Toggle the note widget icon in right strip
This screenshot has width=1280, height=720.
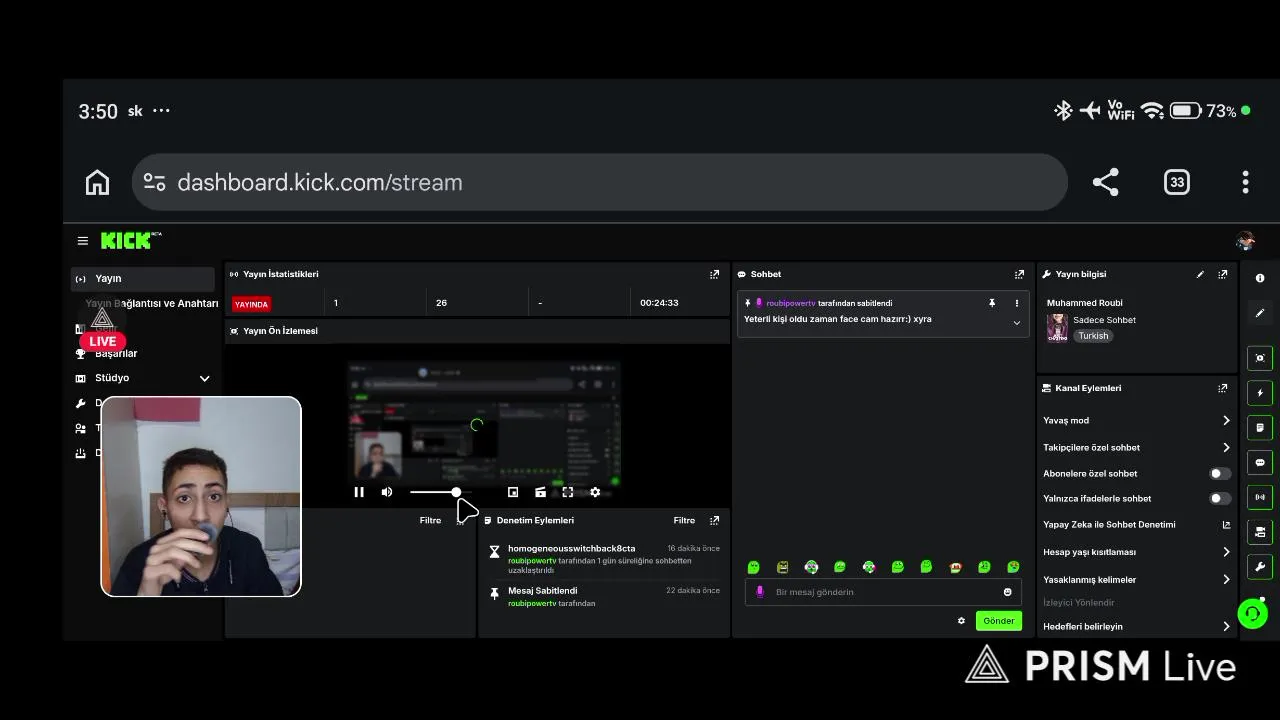(1260, 428)
